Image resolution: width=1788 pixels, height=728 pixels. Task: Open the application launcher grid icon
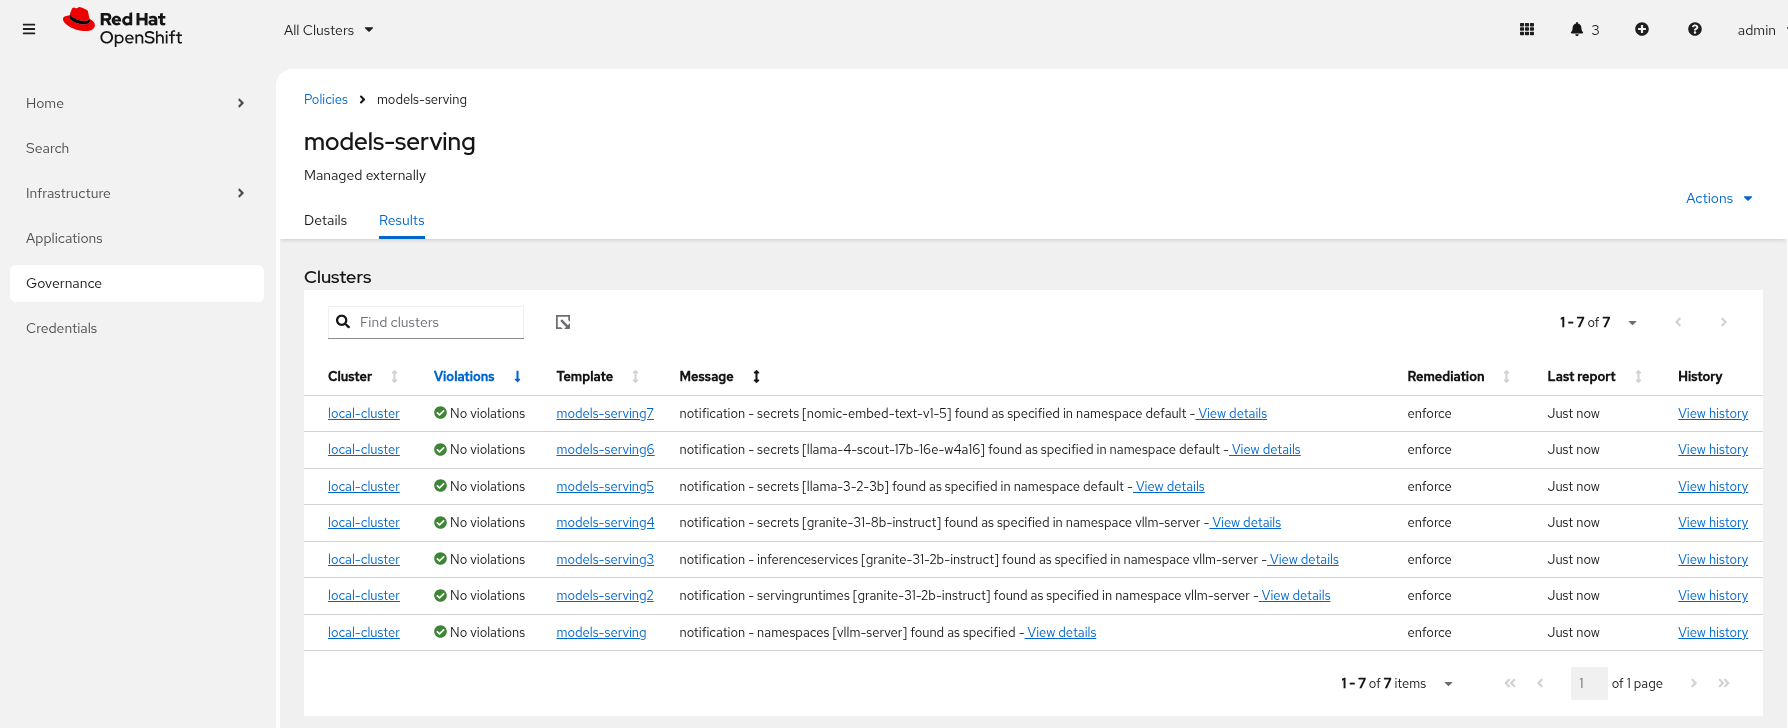tap(1526, 30)
